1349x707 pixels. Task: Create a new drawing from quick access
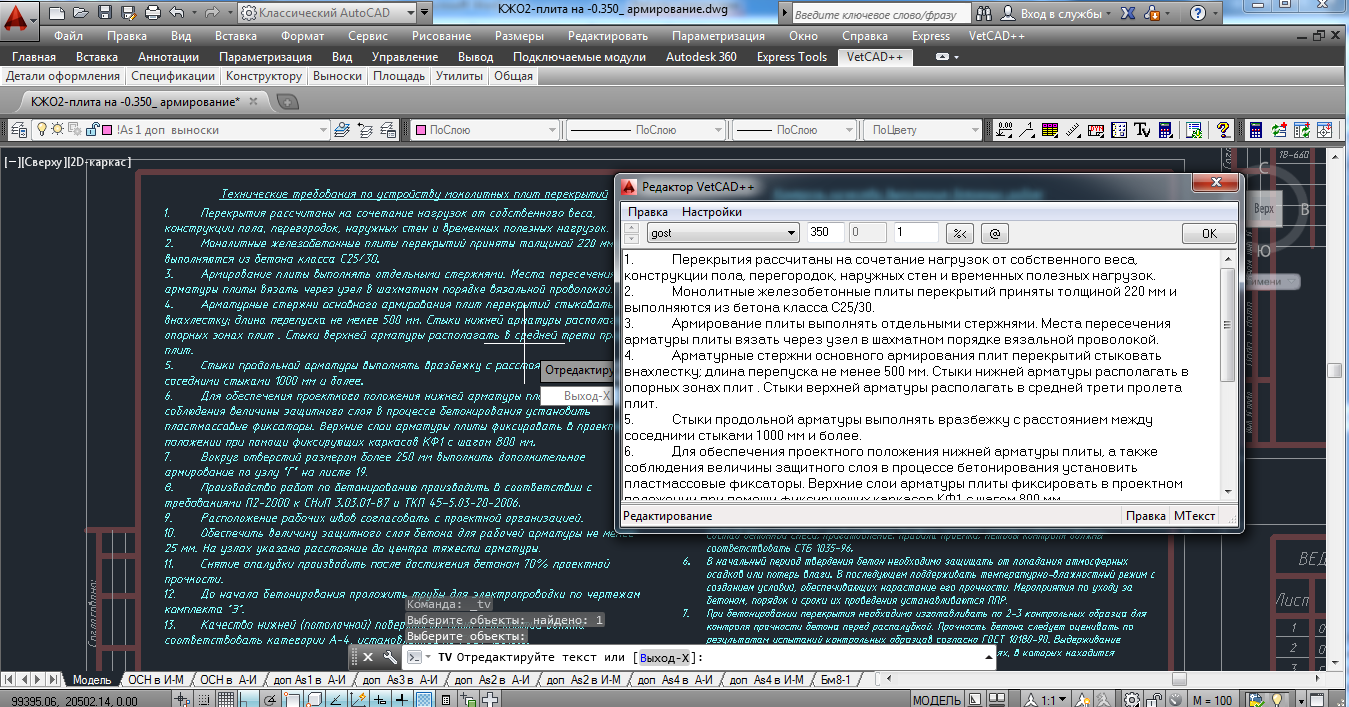pyautogui.click(x=56, y=13)
